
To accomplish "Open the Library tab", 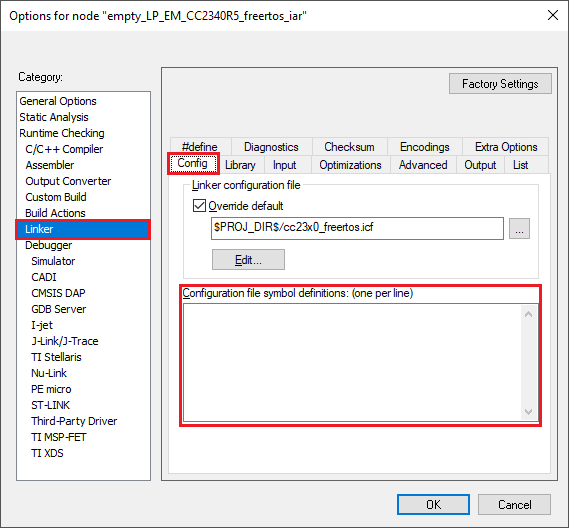I will click(x=240, y=165).
